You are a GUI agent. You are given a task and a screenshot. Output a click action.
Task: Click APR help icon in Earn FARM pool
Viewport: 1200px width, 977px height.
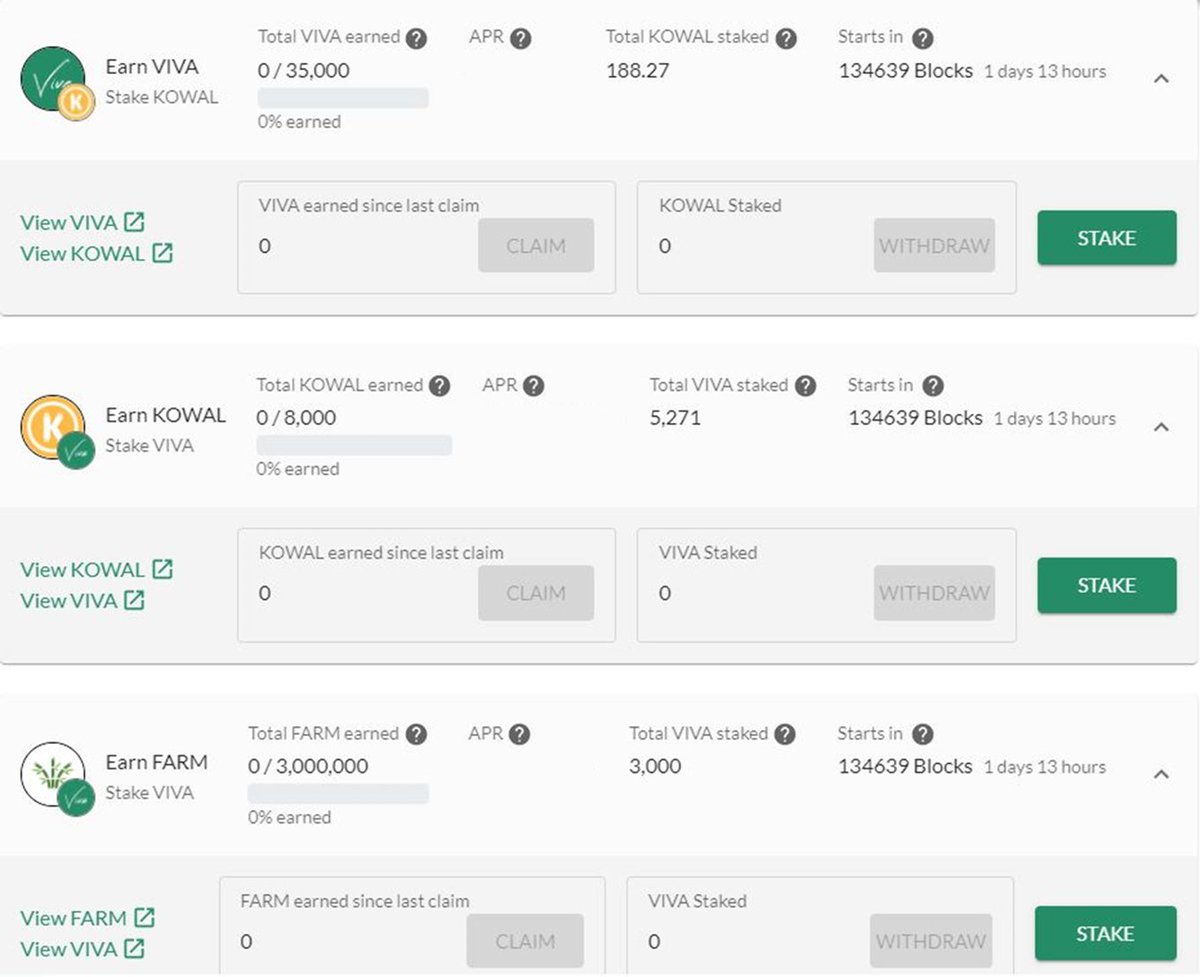[519, 734]
